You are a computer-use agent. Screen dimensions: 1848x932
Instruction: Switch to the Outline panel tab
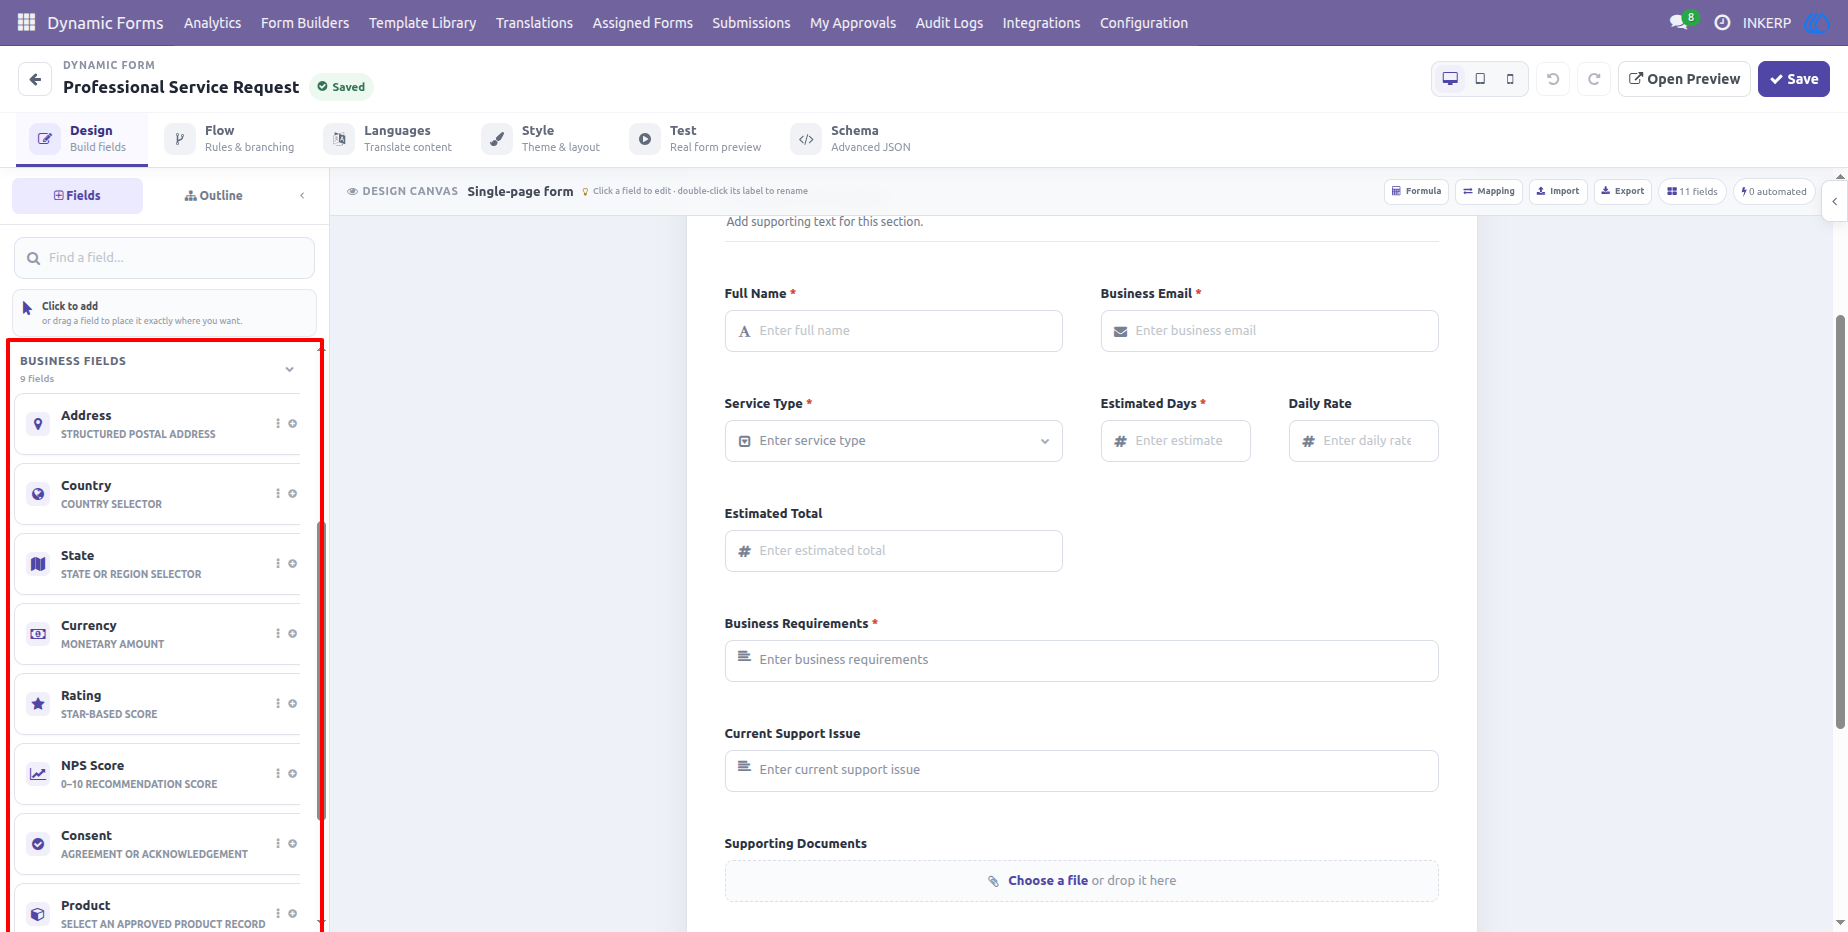[213, 196]
